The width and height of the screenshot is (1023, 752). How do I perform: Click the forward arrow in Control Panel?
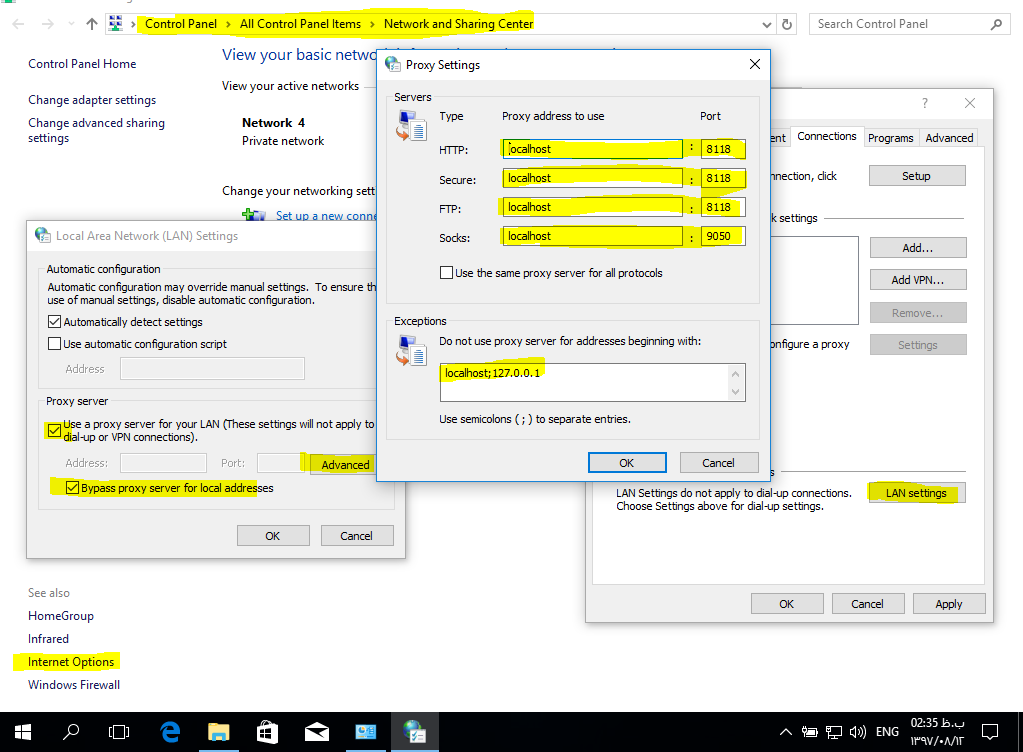pos(48,24)
